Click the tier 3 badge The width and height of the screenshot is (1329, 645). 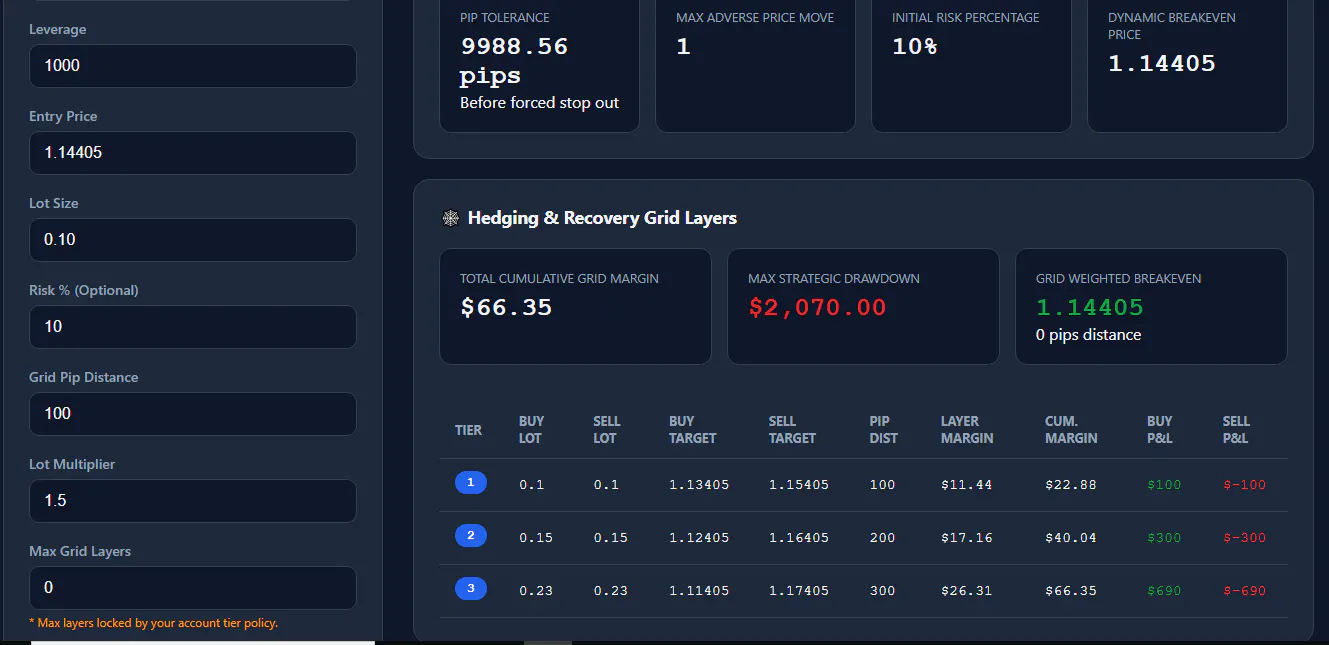click(x=471, y=589)
